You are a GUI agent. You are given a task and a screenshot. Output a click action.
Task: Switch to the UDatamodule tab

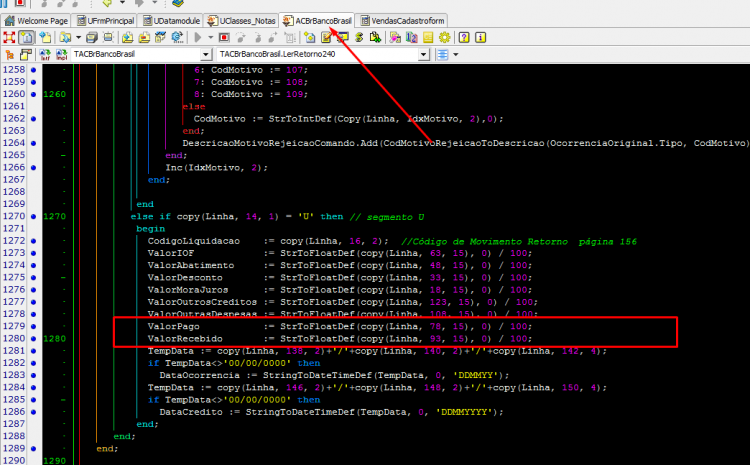(x=172, y=21)
